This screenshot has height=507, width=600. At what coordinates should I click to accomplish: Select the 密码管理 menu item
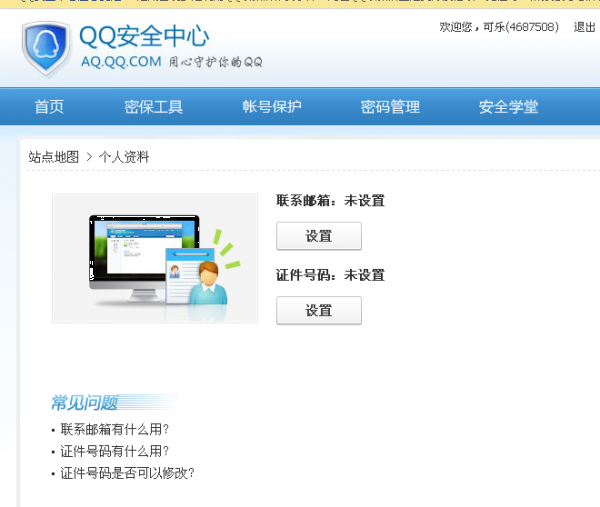(390, 107)
